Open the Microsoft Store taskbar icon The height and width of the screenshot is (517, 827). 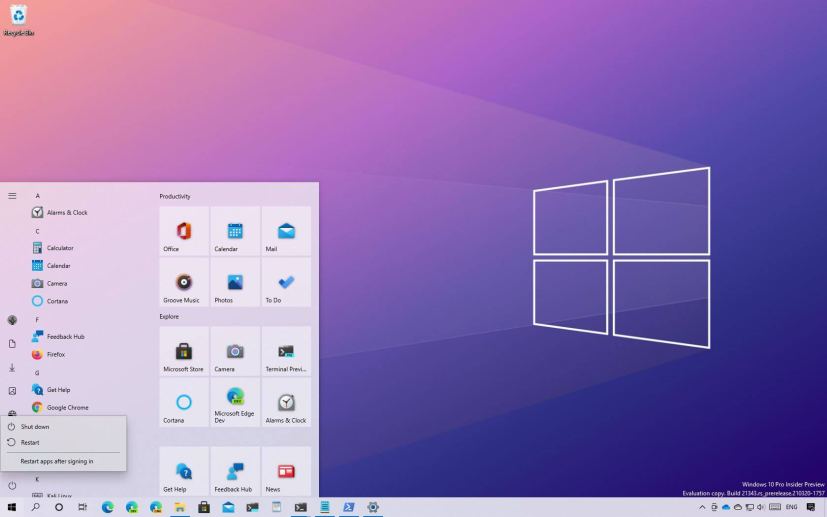[204, 508]
